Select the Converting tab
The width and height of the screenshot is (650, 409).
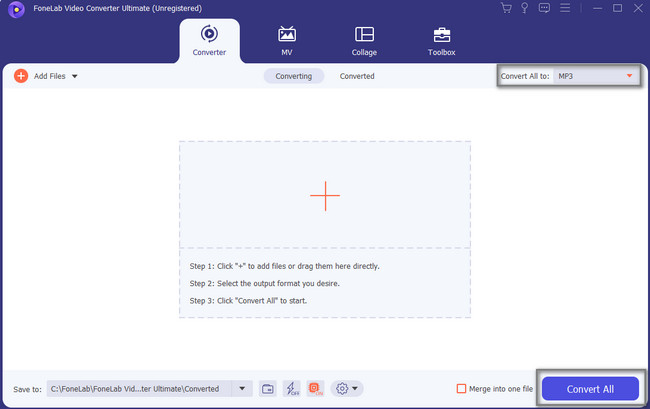pos(293,76)
